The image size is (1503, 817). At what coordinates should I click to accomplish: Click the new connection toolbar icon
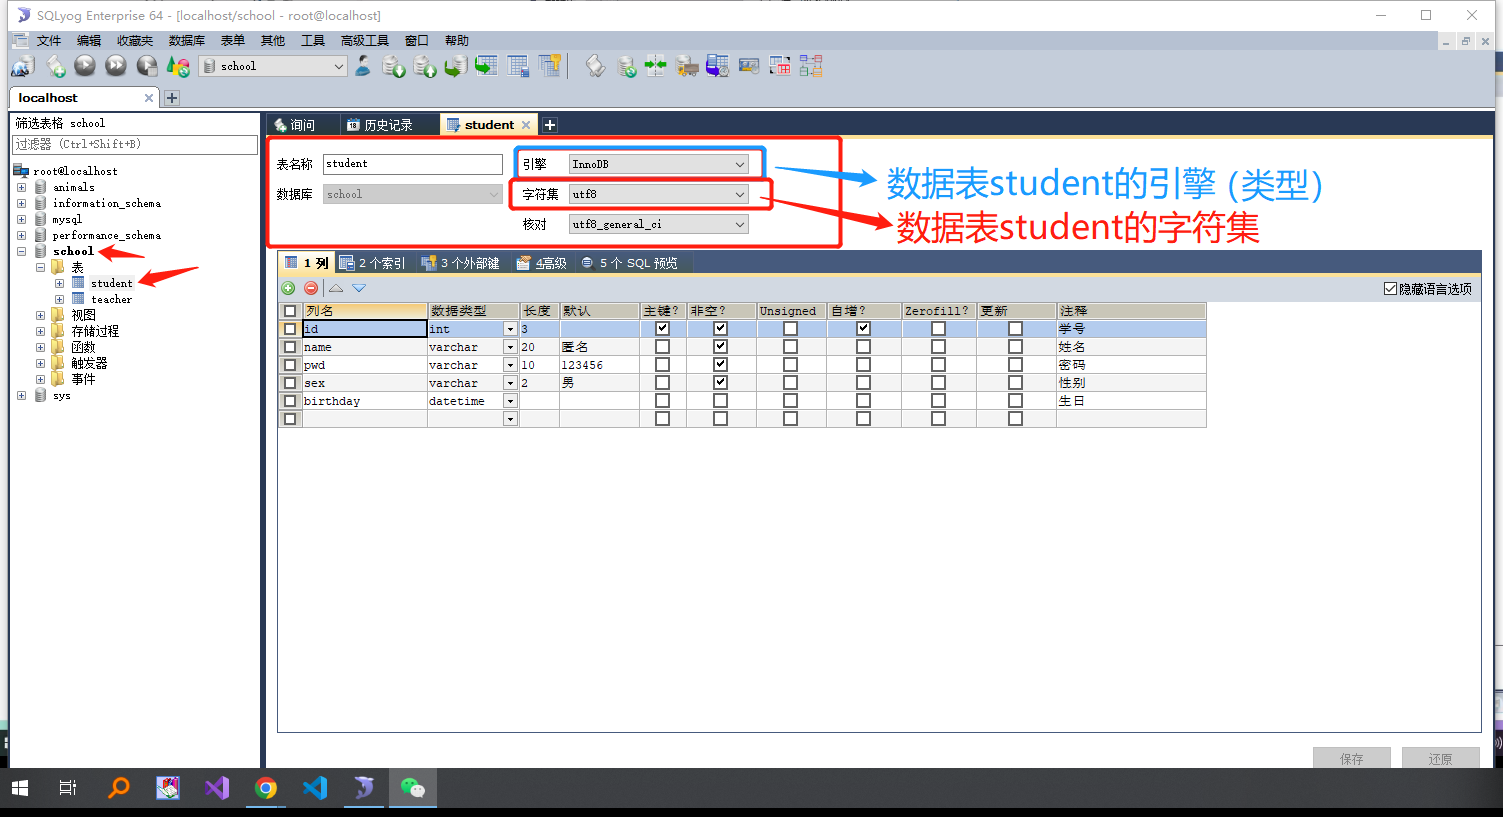pyautogui.click(x=22, y=66)
